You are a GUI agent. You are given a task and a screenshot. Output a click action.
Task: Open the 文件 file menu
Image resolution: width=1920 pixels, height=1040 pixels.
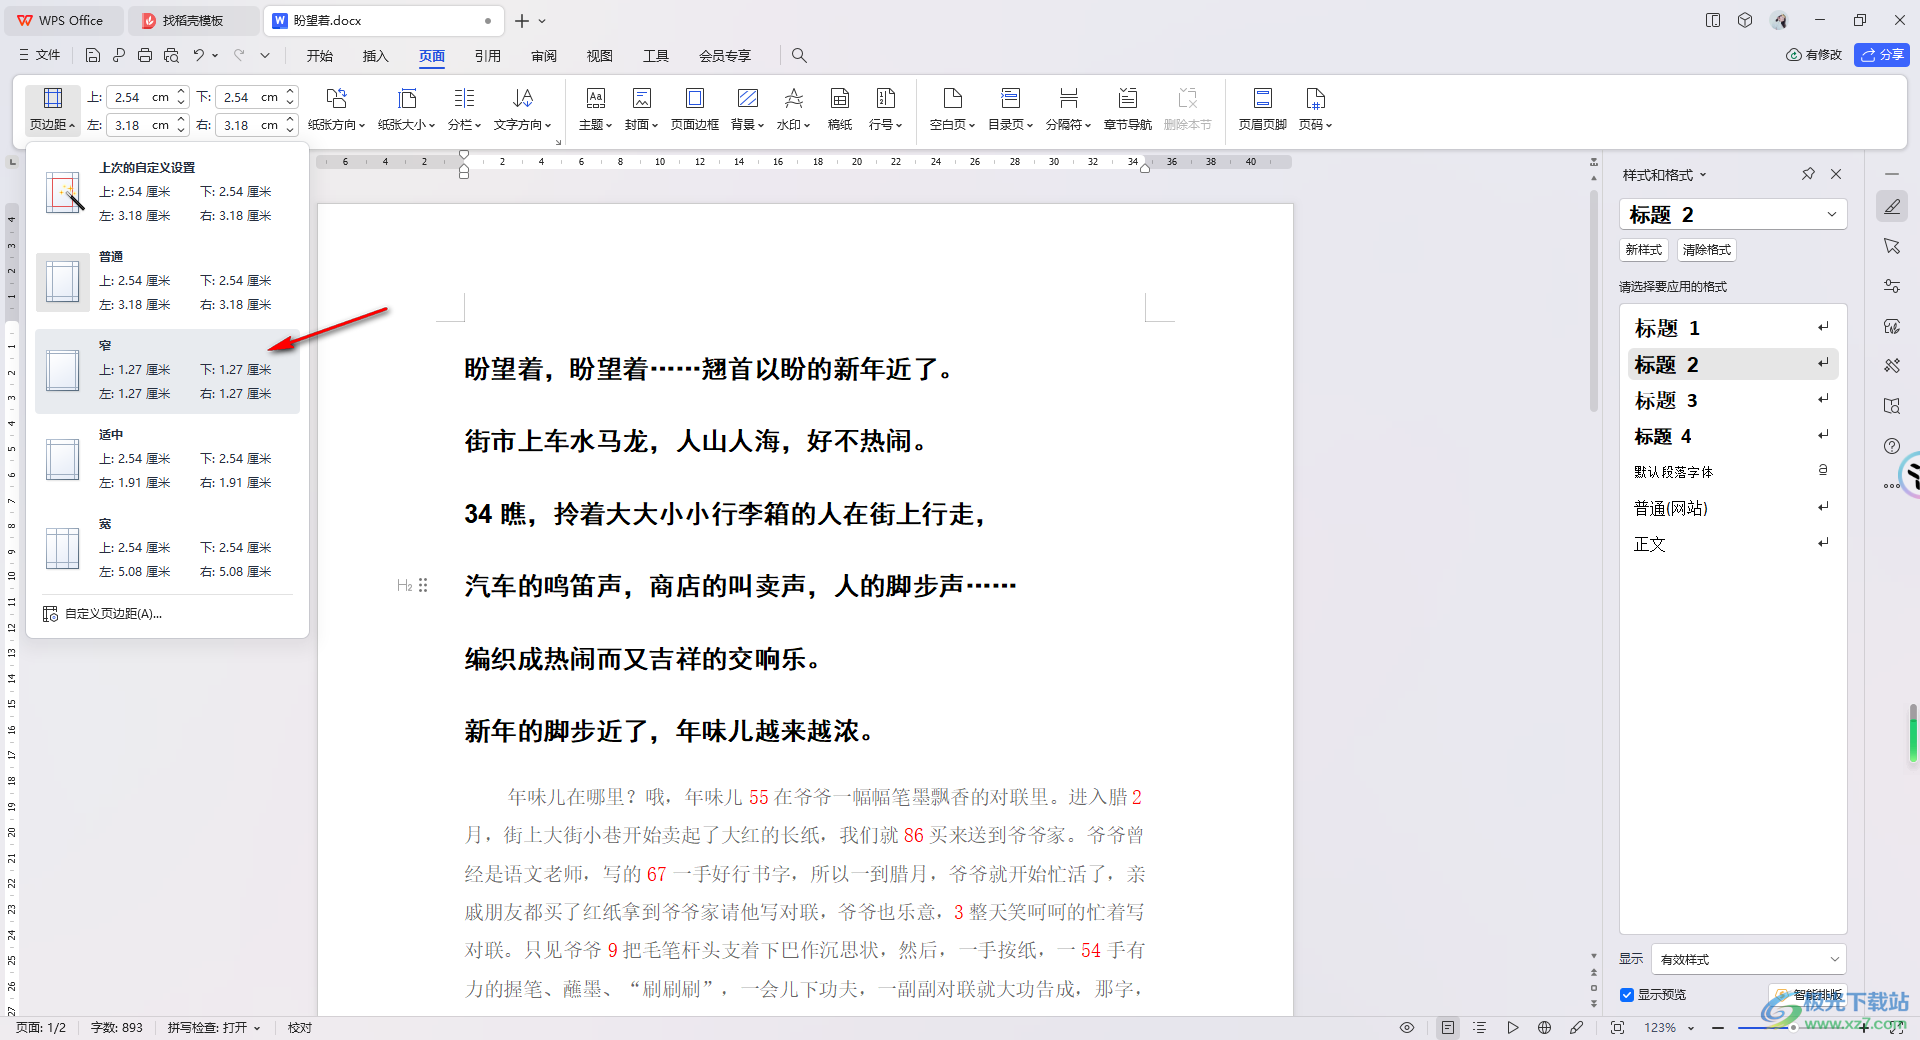pyautogui.click(x=39, y=56)
